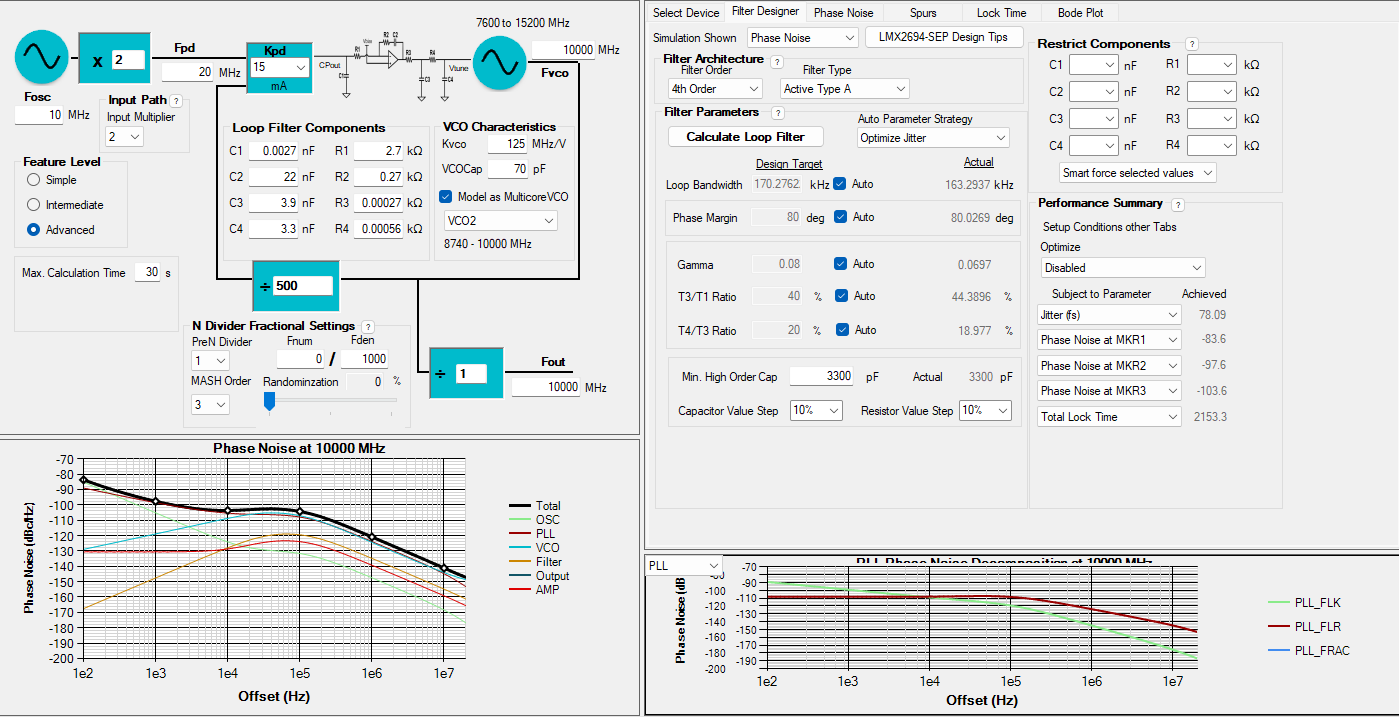This screenshot has width=1399, height=718.
Task: Click the VCOCap value field
Action: [507, 169]
